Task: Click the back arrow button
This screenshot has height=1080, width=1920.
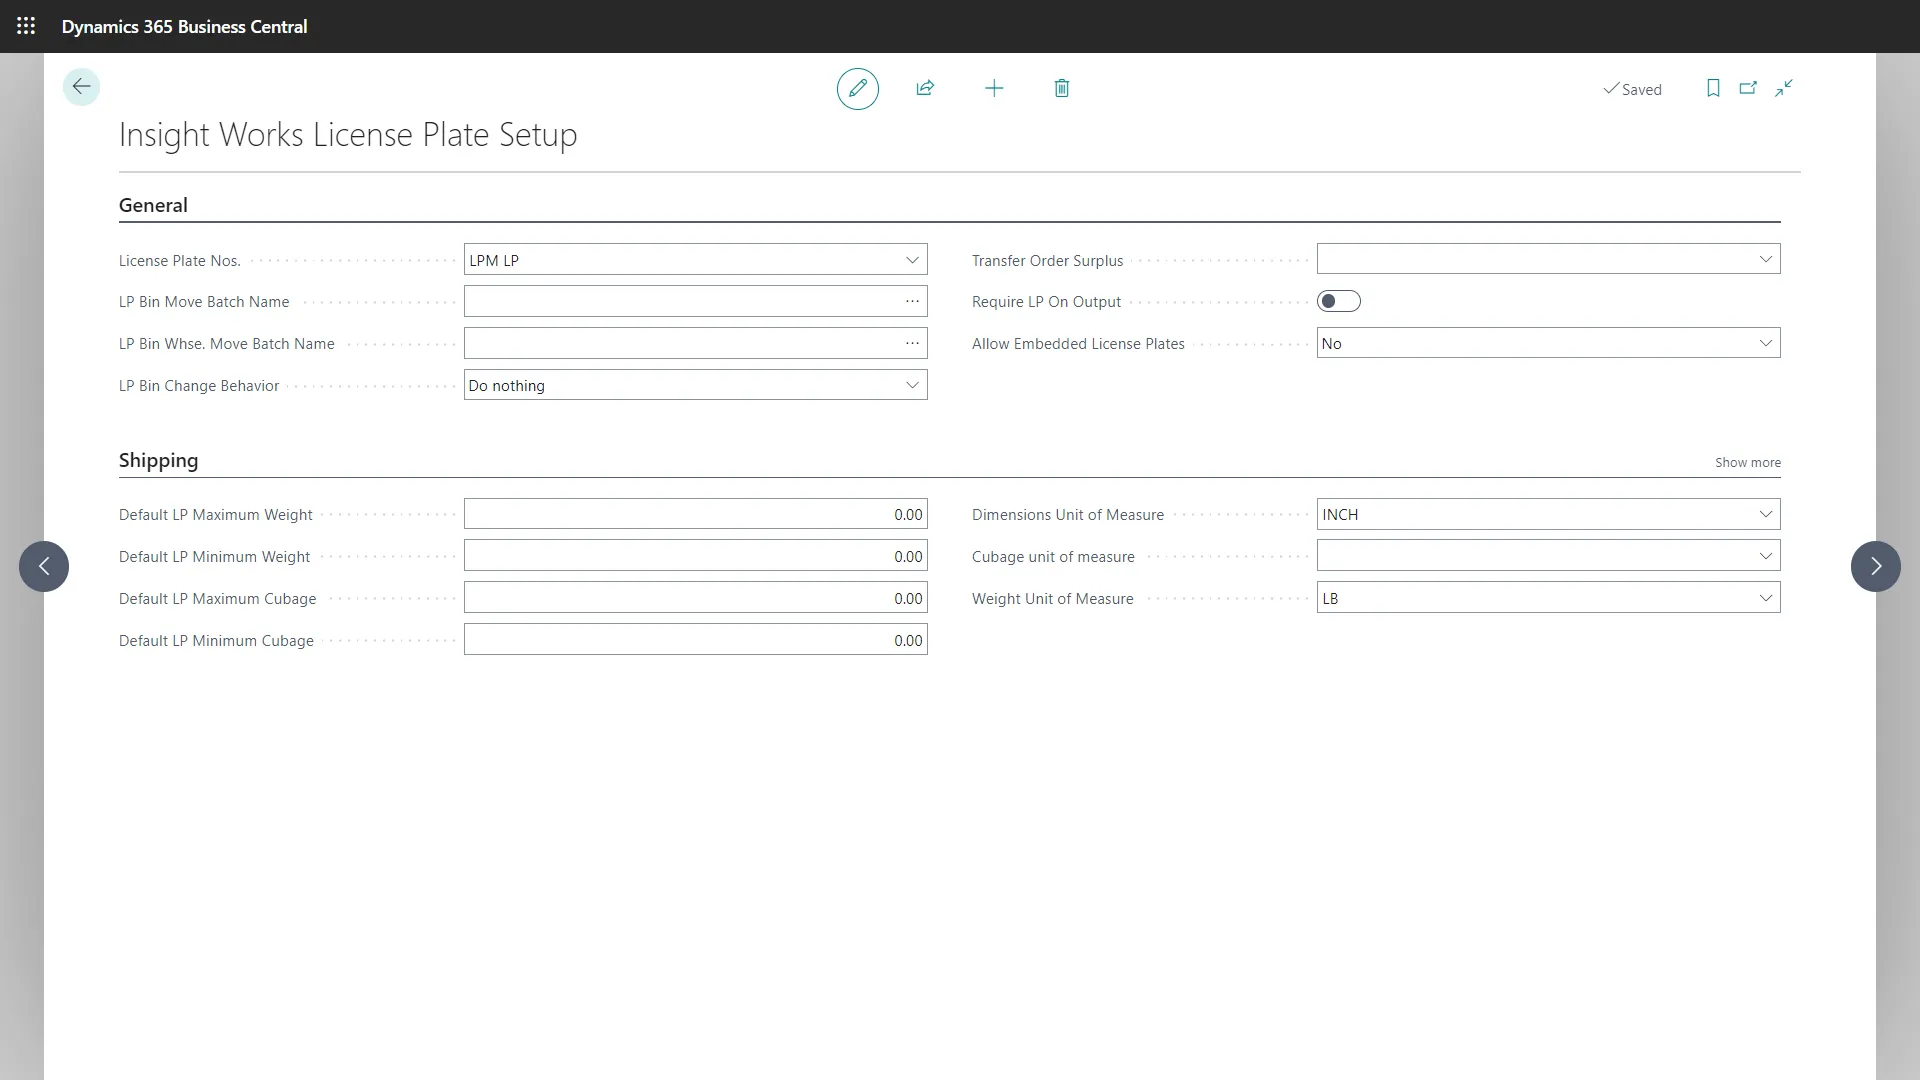Action: [81, 87]
